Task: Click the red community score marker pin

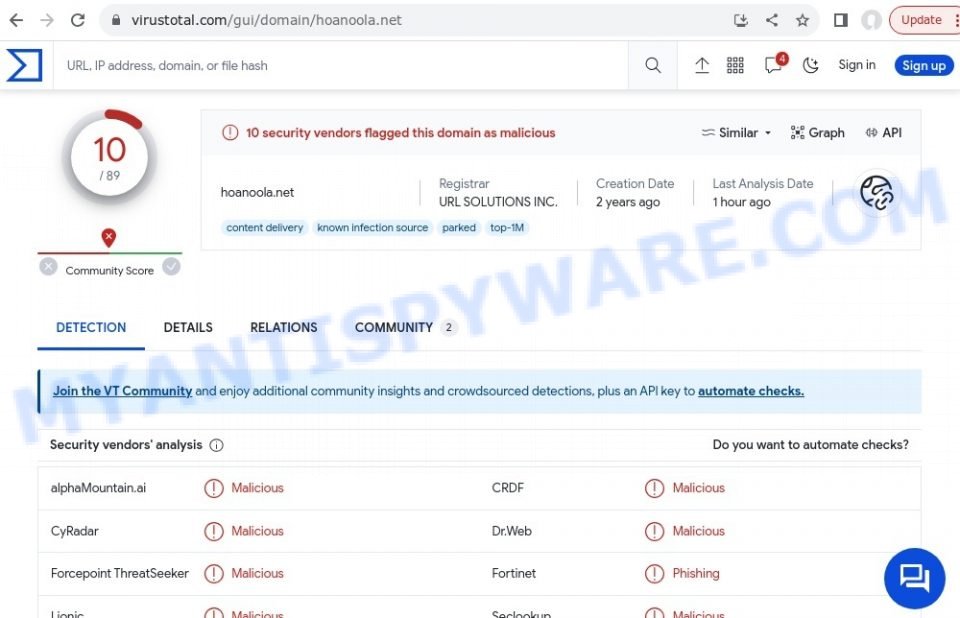Action: pos(108,238)
